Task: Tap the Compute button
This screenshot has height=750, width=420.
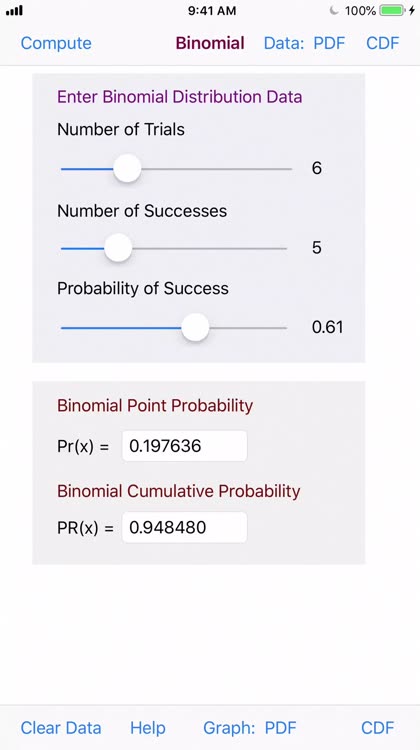Action: pos(56,43)
